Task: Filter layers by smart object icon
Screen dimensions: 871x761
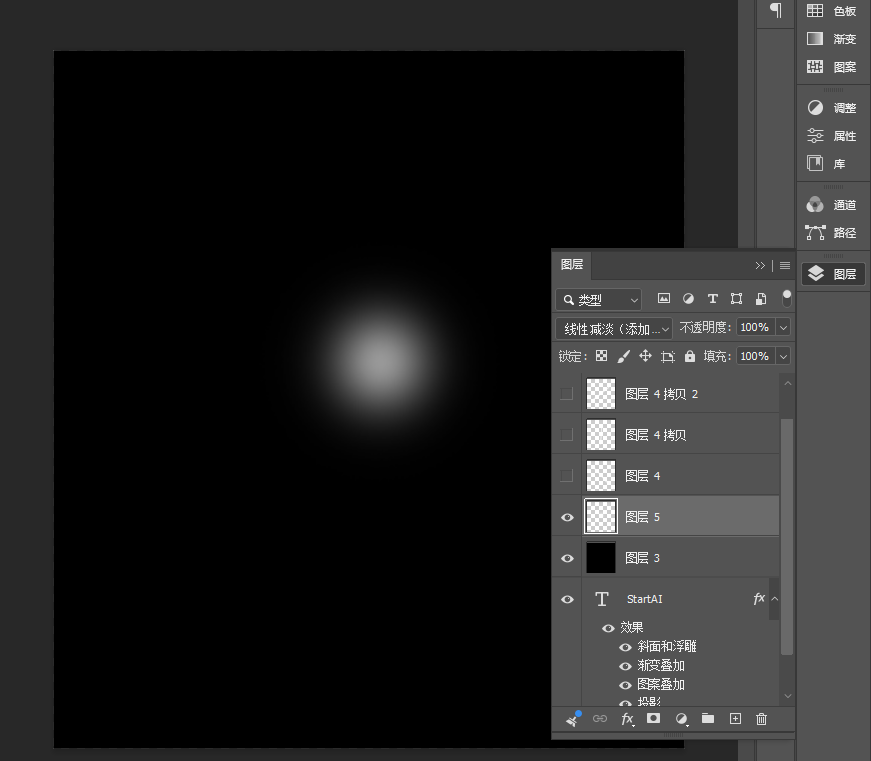Action: point(761,299)
